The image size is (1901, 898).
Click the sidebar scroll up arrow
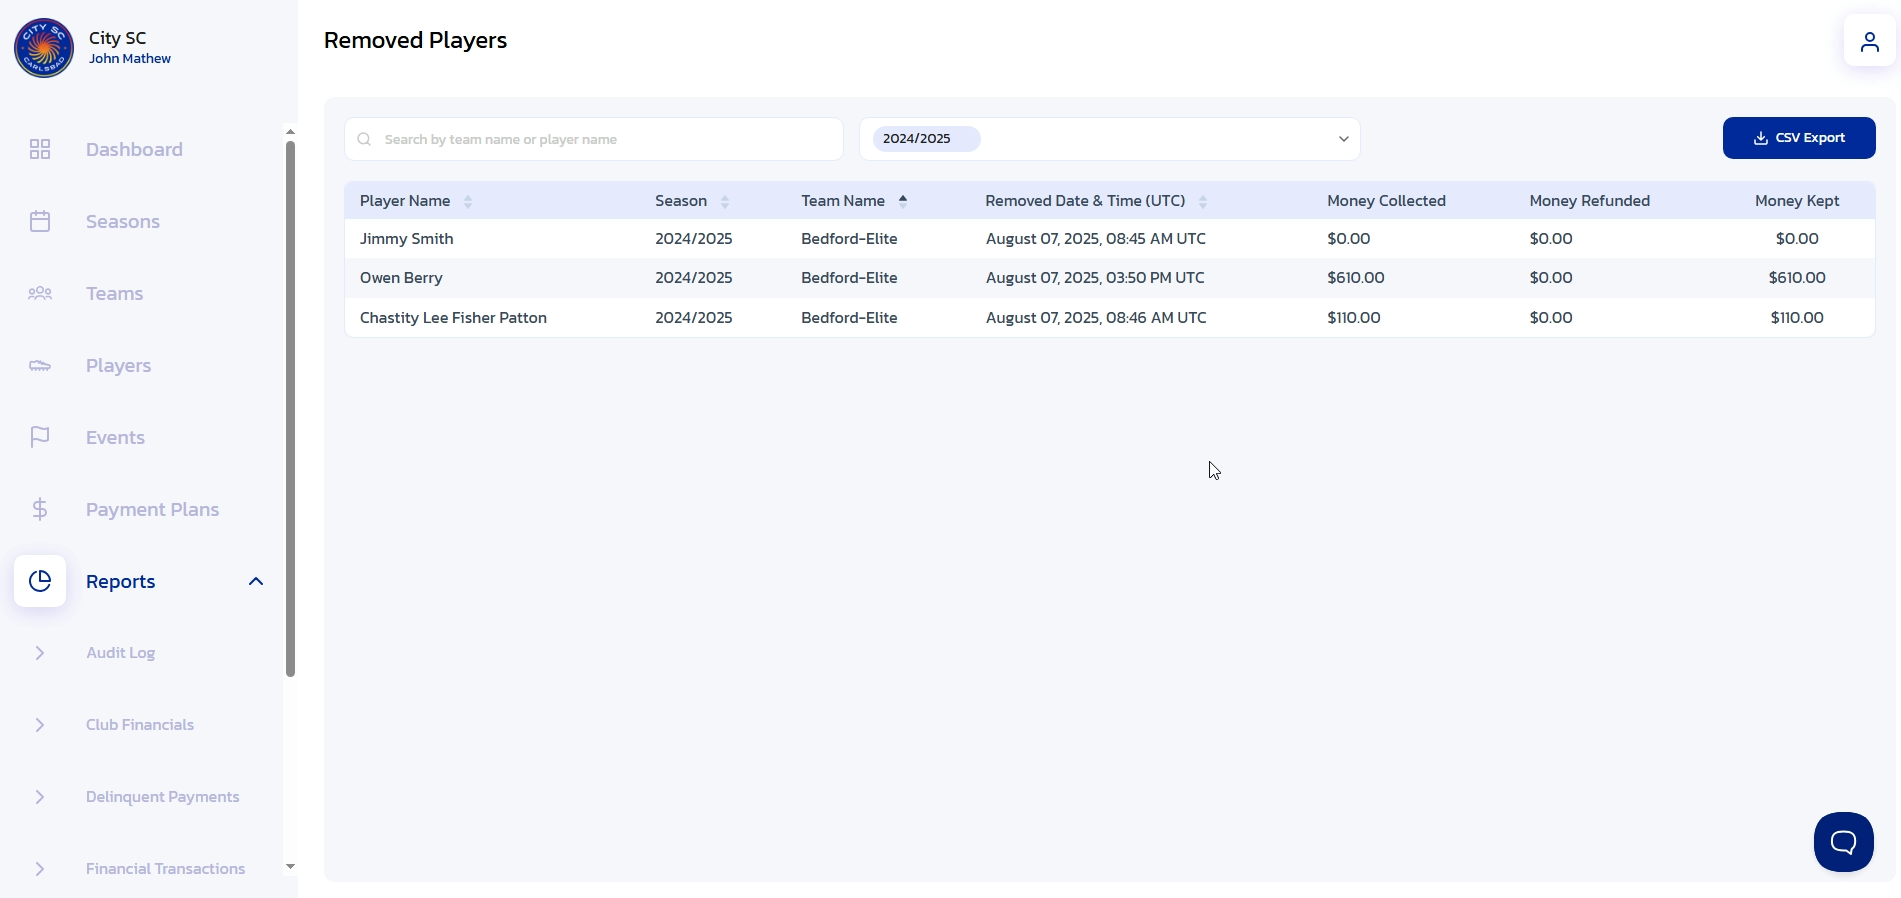pyautogui.click(x=290, y=132)
